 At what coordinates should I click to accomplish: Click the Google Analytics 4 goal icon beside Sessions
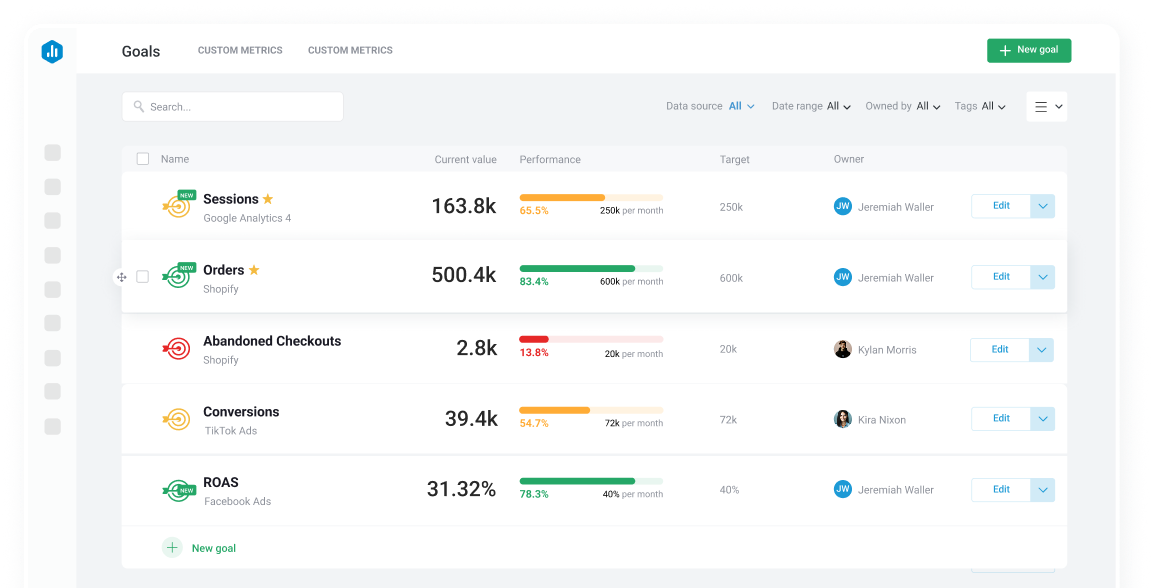coord(178,205)
